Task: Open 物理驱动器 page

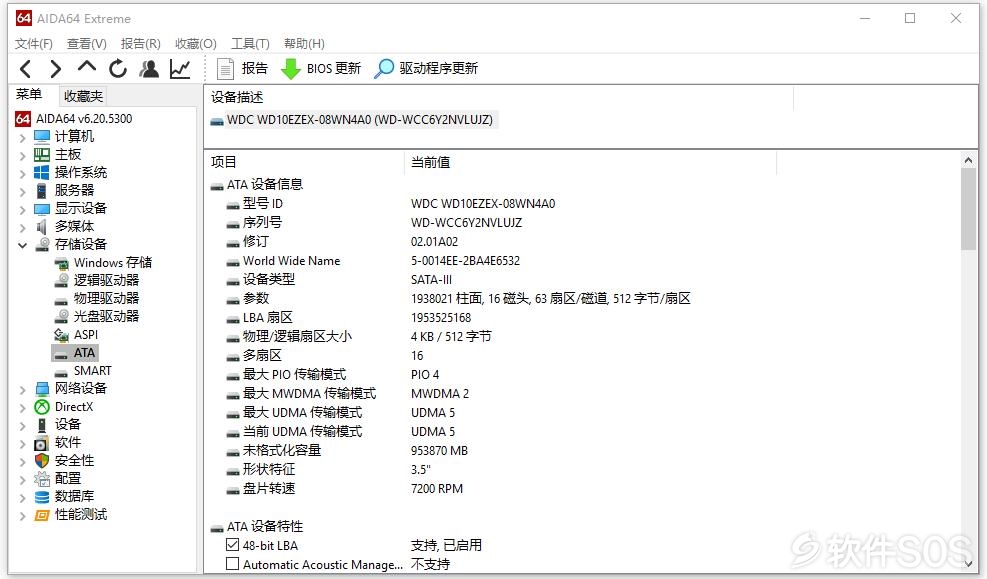Action: 106,298
